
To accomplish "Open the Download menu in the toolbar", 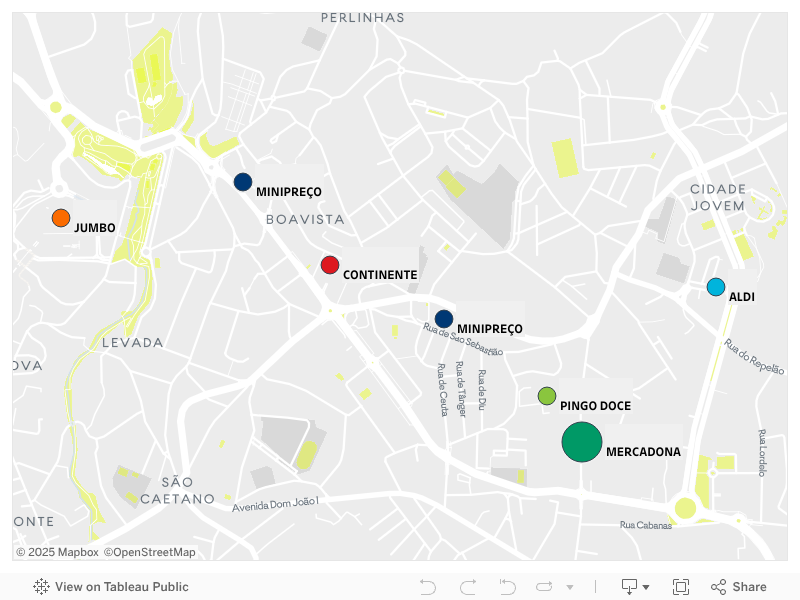I will pos(635,587).
